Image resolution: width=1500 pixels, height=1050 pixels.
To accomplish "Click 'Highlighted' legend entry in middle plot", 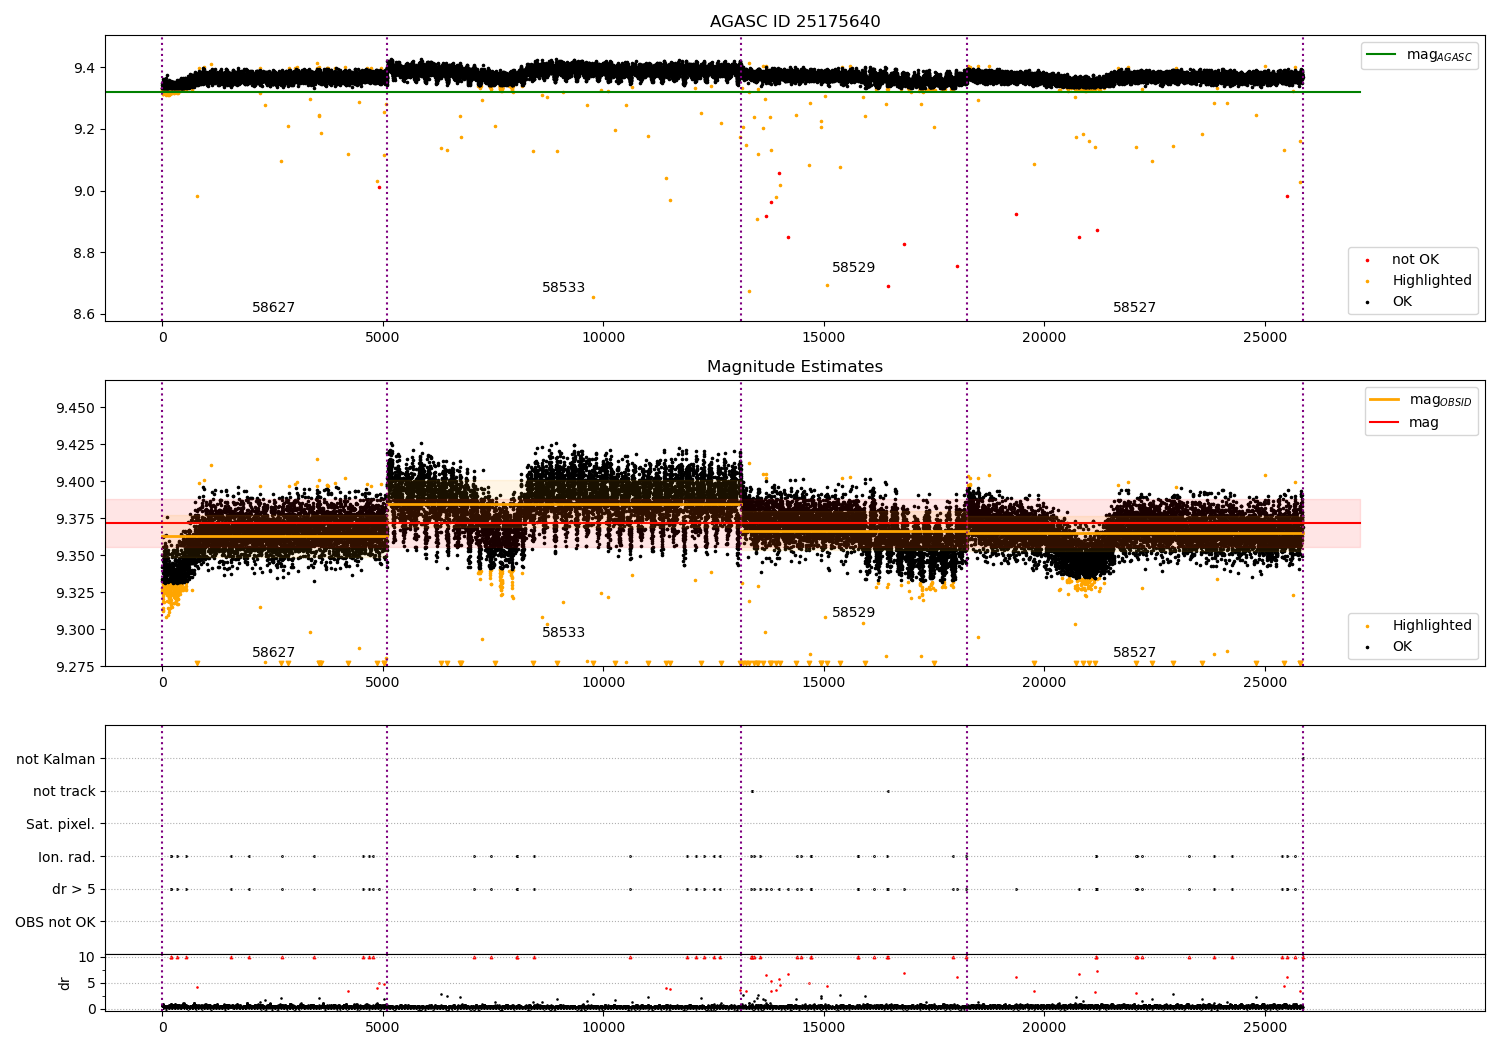I will [1420, 626].
